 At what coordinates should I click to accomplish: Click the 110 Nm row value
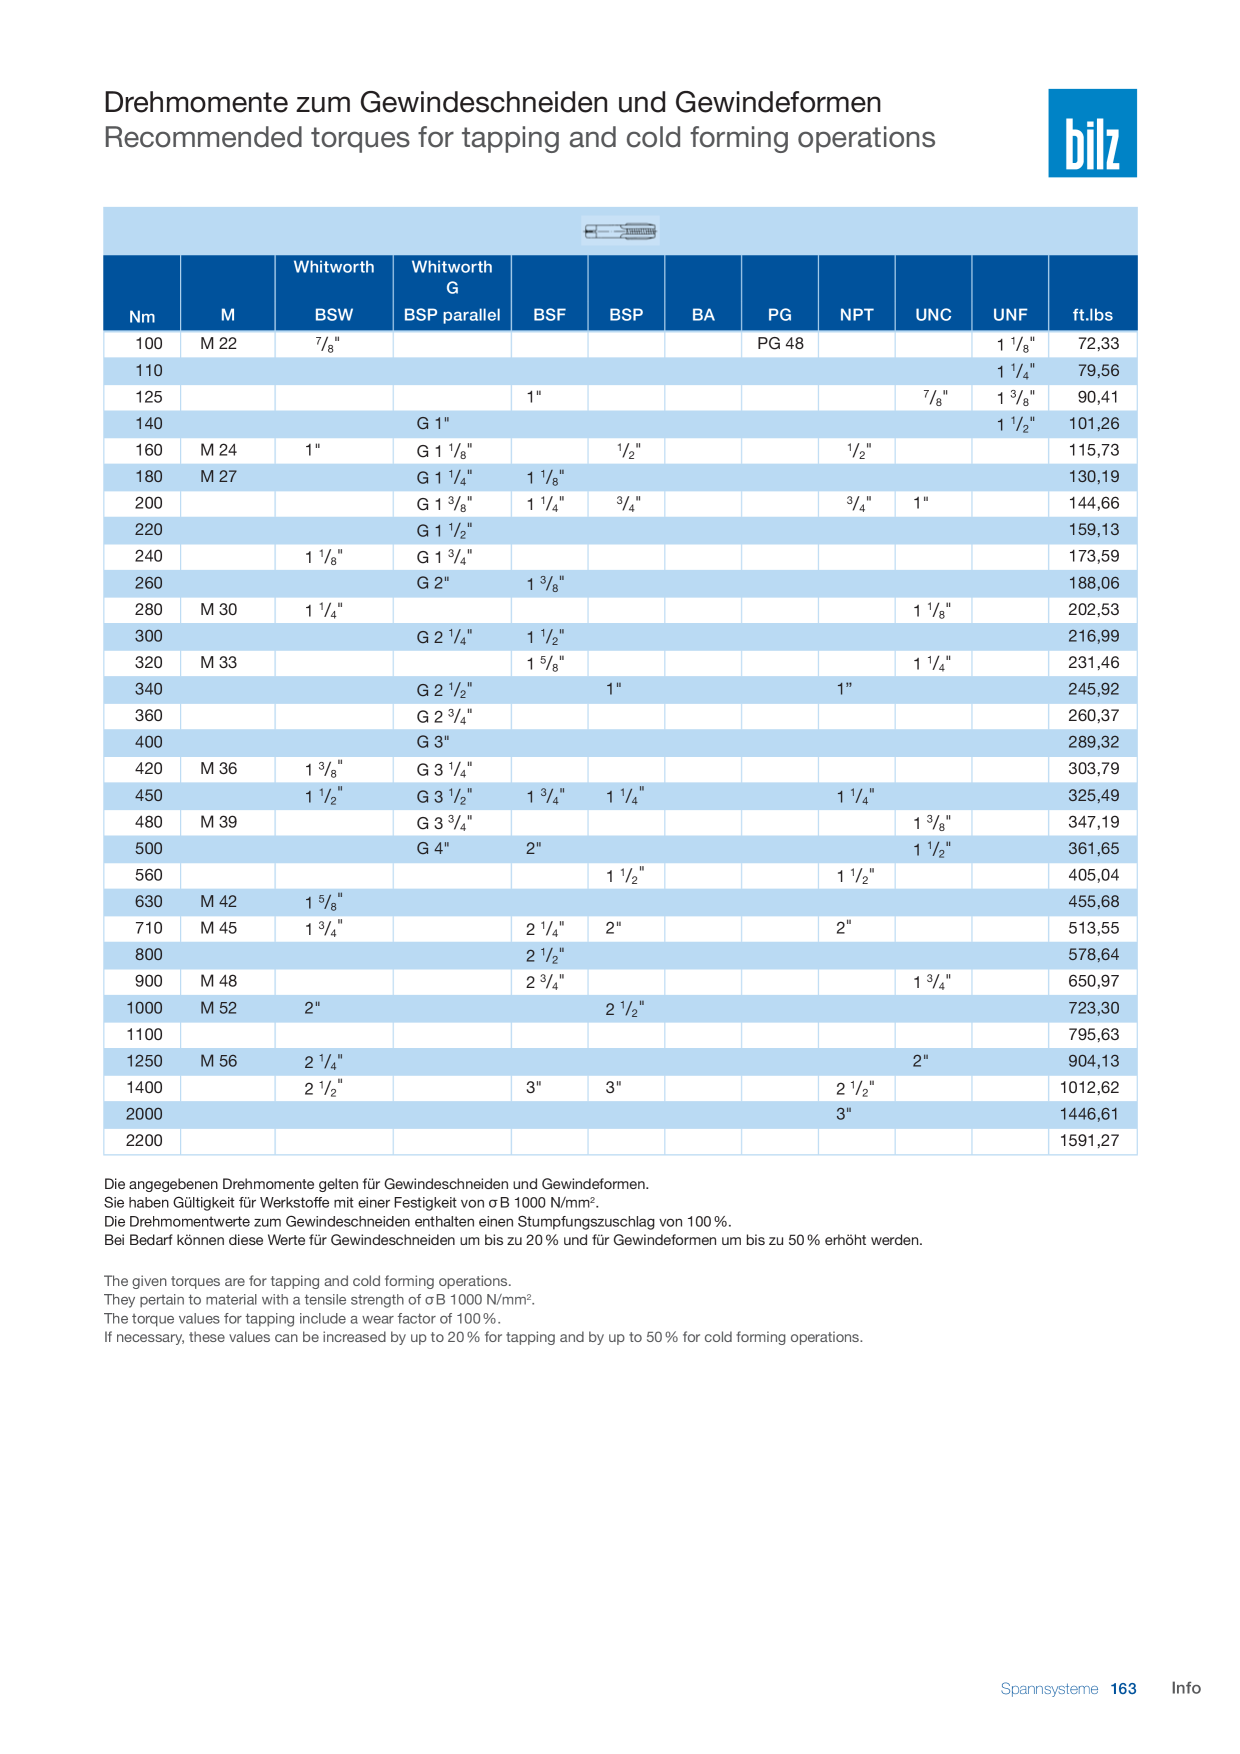[149, 370]
